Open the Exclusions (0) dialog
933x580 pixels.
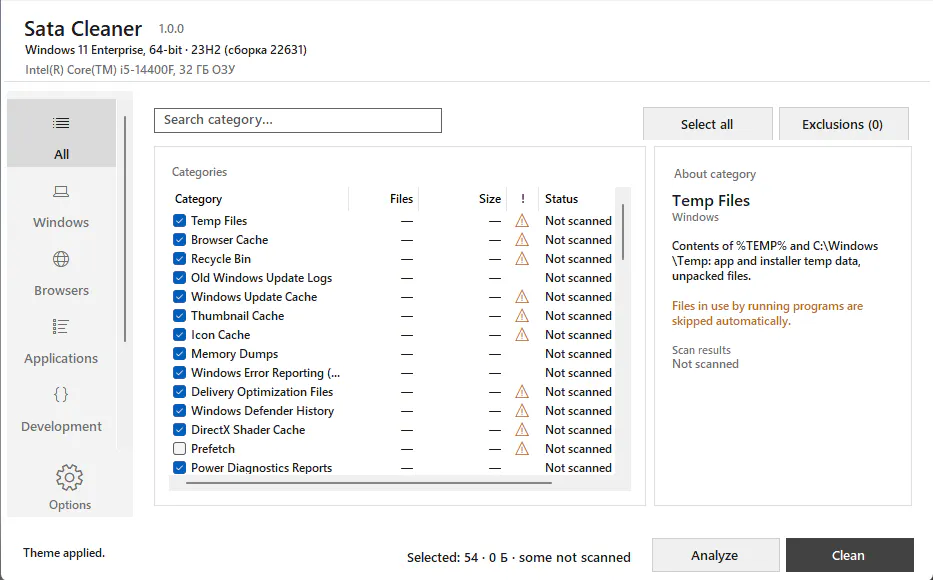843,124
